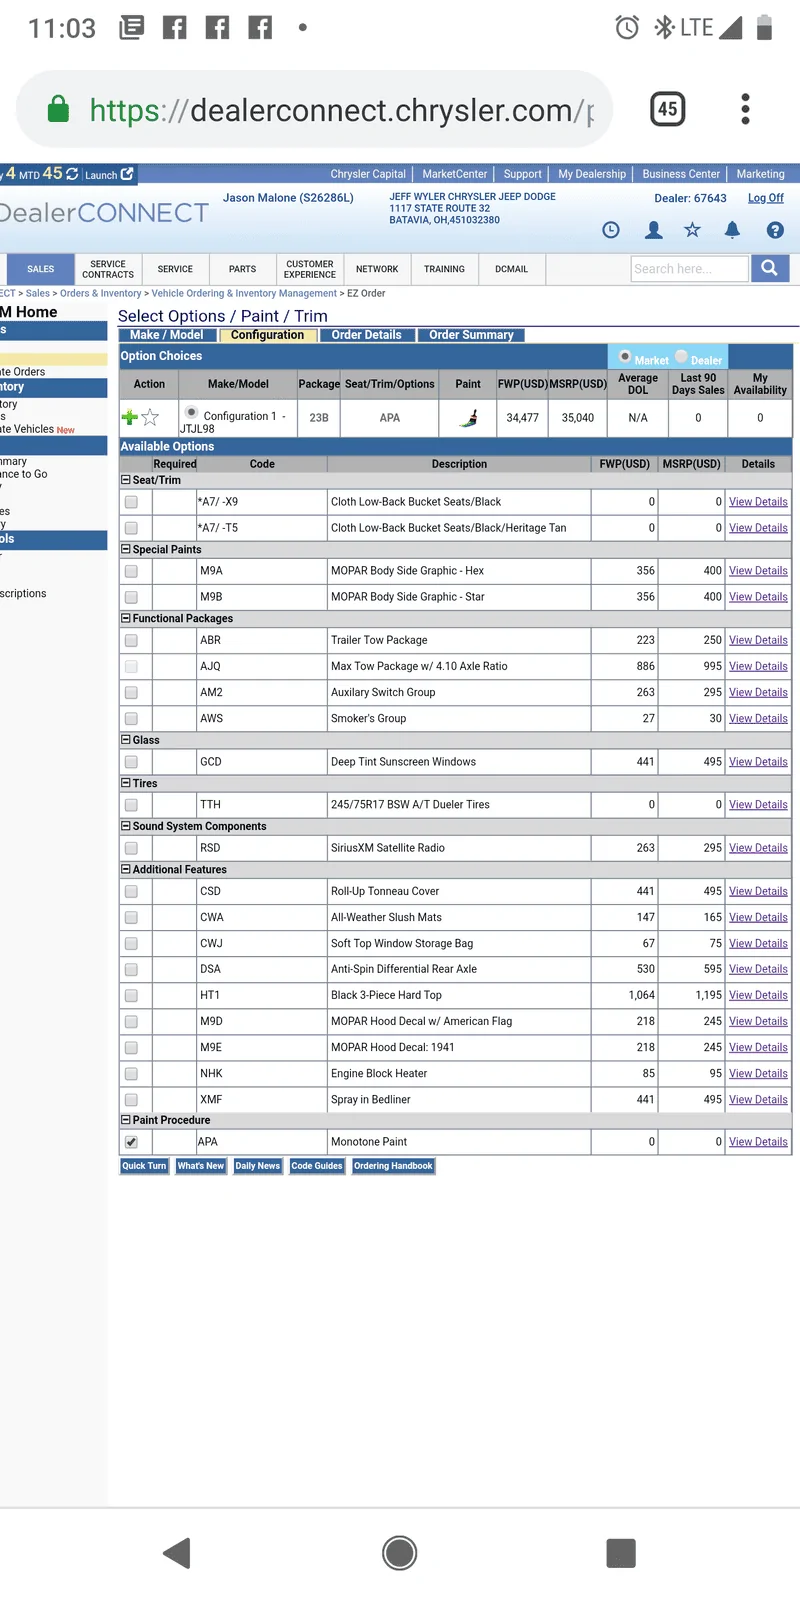
Task: Collapse the Additional Features section
Action: click(x=126, y=869)
